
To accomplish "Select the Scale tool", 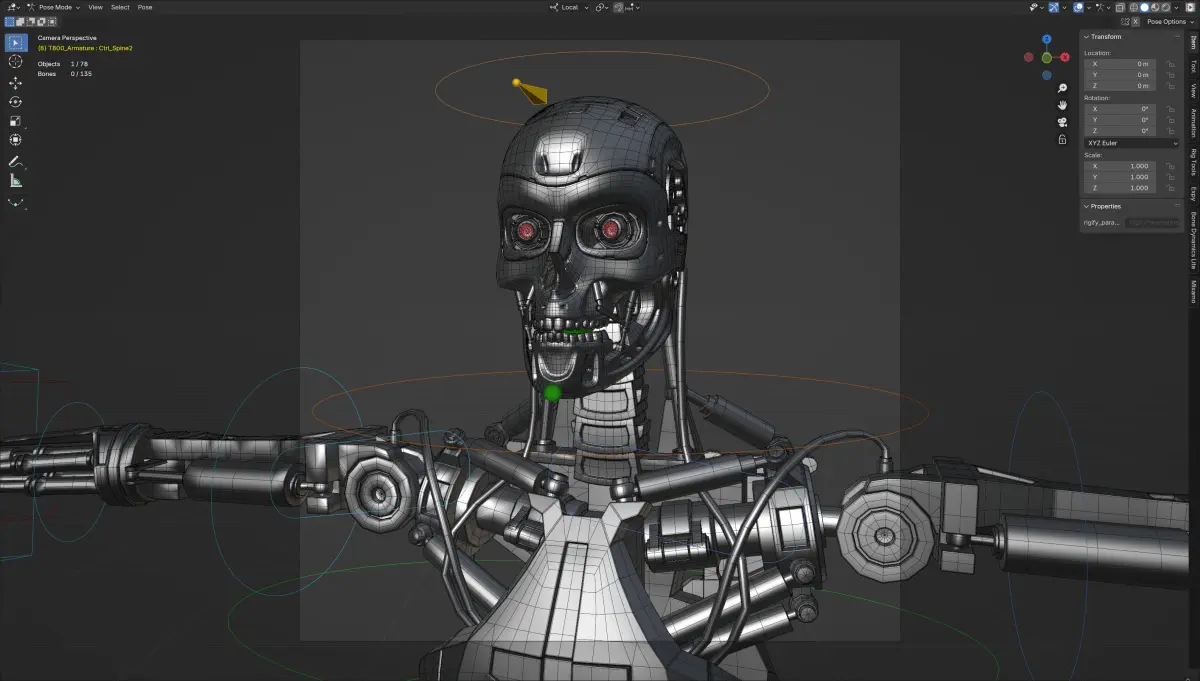I will (x=16, y=121).
